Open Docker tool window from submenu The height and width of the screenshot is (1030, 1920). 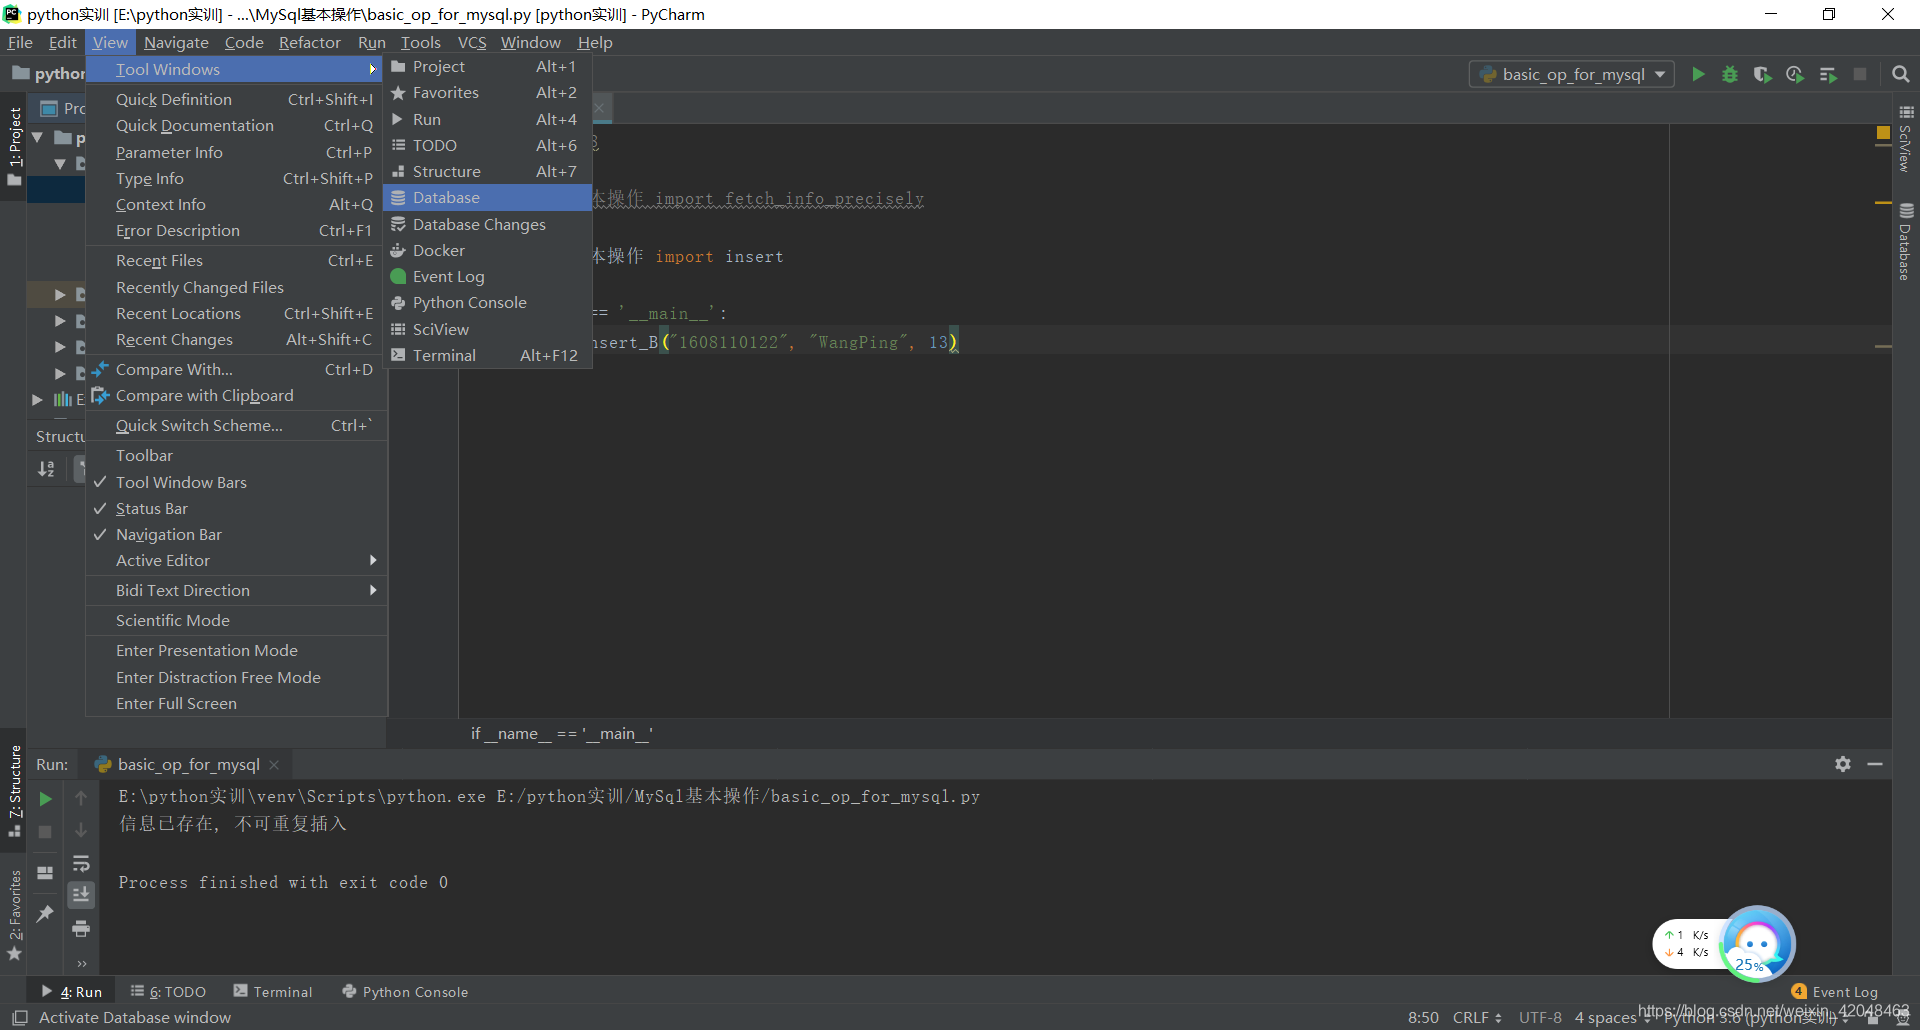487,250
